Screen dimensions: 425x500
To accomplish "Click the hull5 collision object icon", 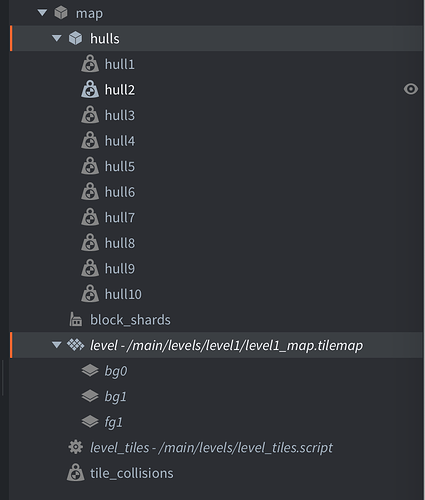I will tap(90, 166).
